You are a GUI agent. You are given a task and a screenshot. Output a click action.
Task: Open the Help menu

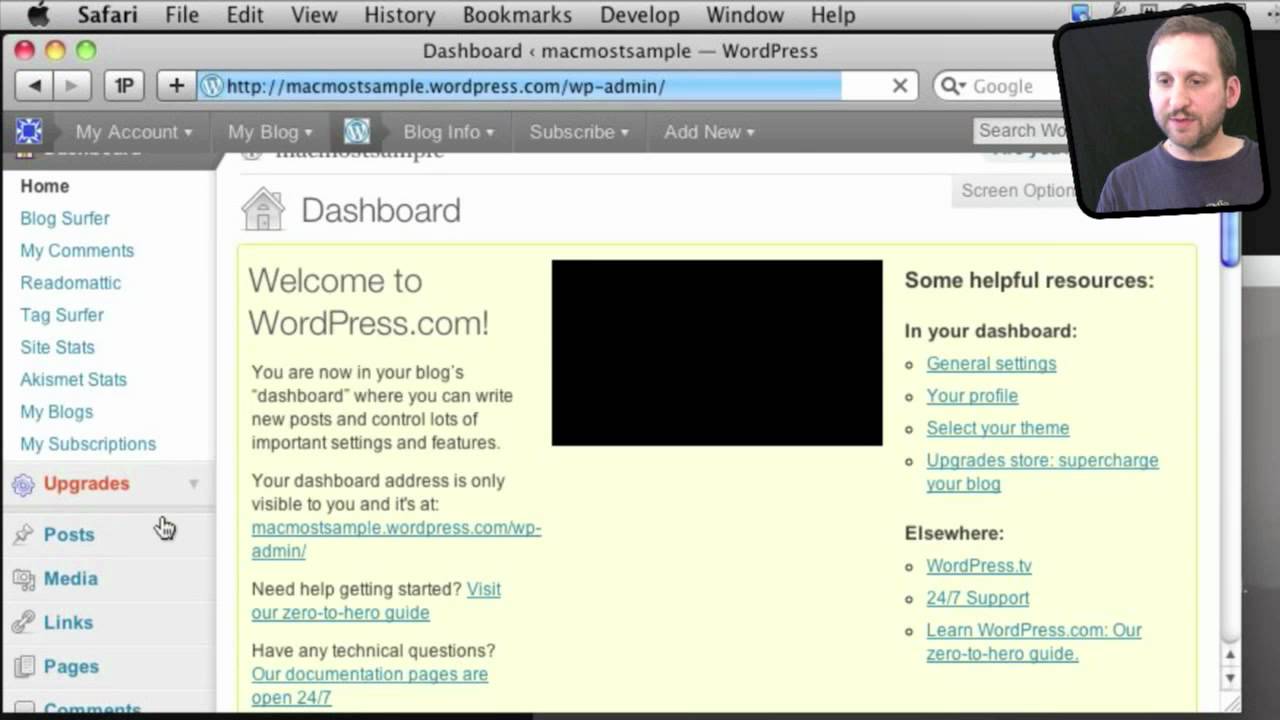833,15
